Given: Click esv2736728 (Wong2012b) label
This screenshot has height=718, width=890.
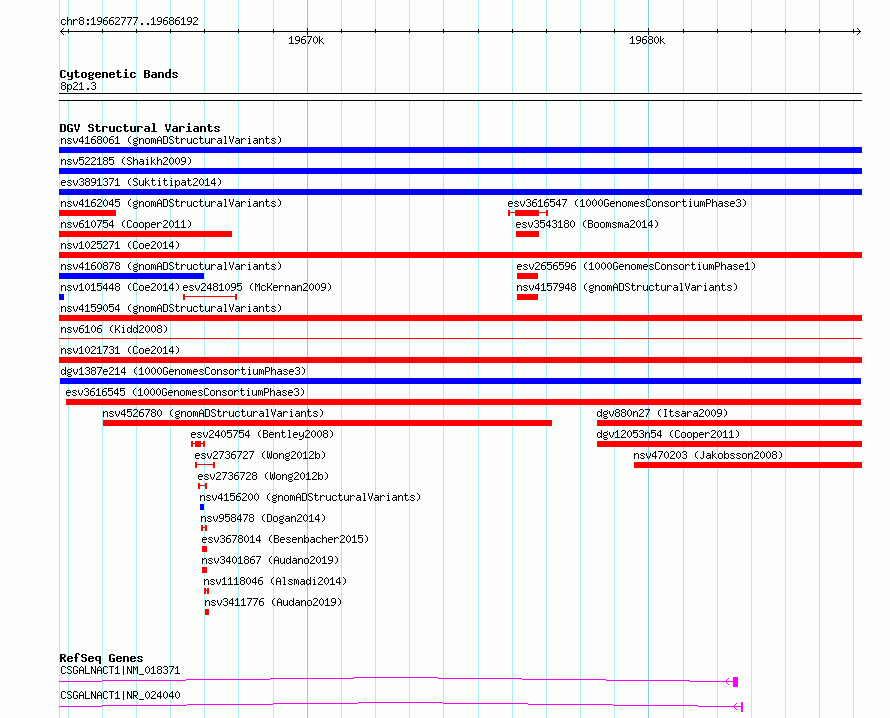Looking at the screenshot, I should 263,476.
